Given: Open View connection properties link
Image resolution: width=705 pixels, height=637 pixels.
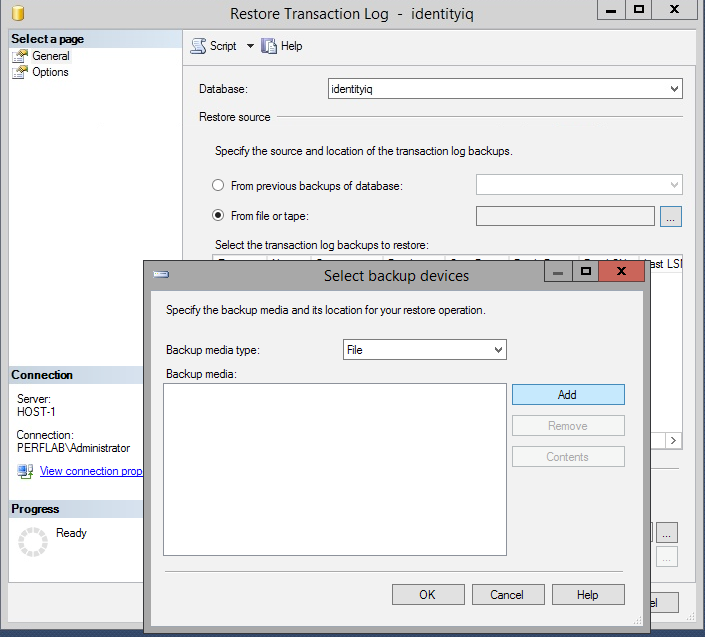Looking at the screenshot, I should [x=91, y=471].
